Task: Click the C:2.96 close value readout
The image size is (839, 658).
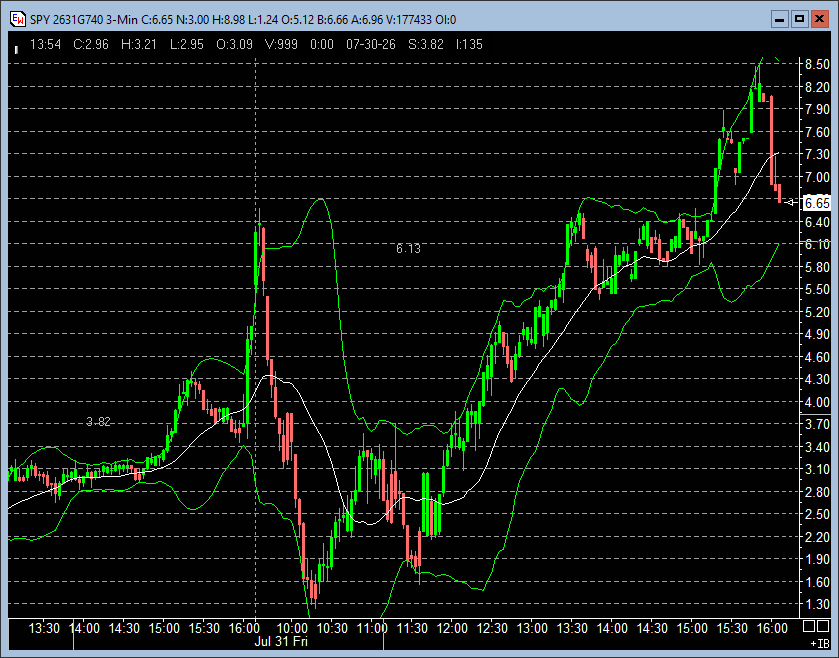Action: tap(91, 44)
